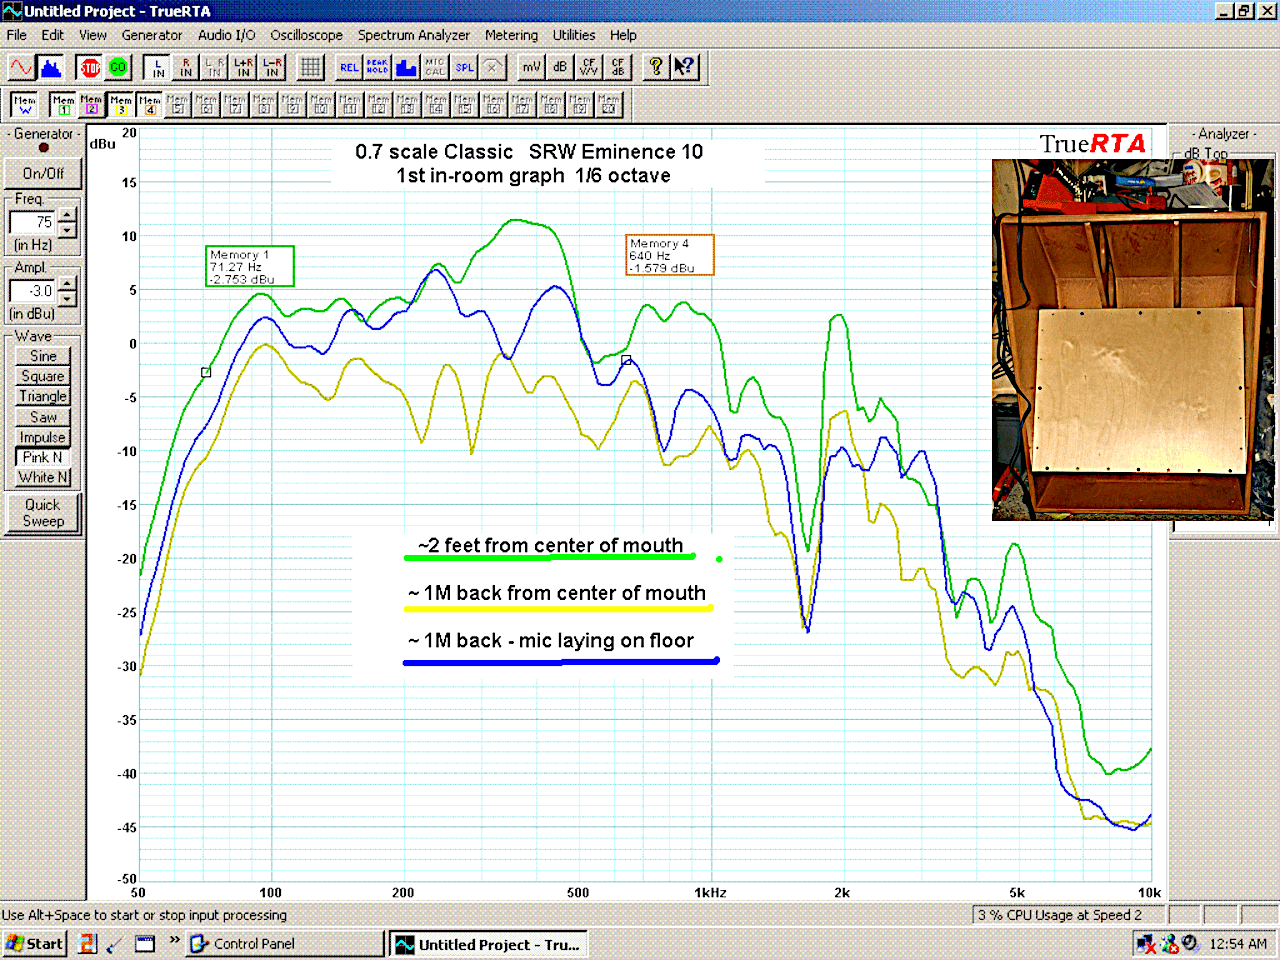The image size is (1280, 960).
Task: Toggle the Mem 2 magenta memory icon
Action: pos(91,104)
